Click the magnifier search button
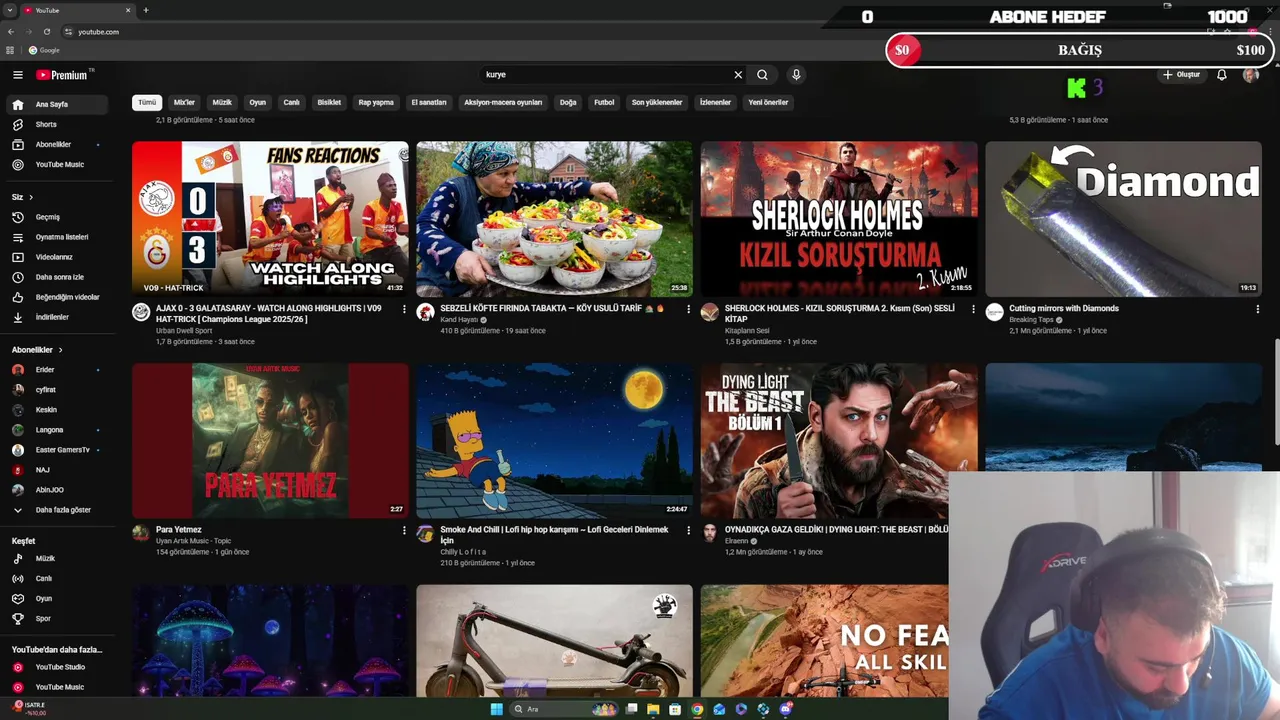 point(762,75)
